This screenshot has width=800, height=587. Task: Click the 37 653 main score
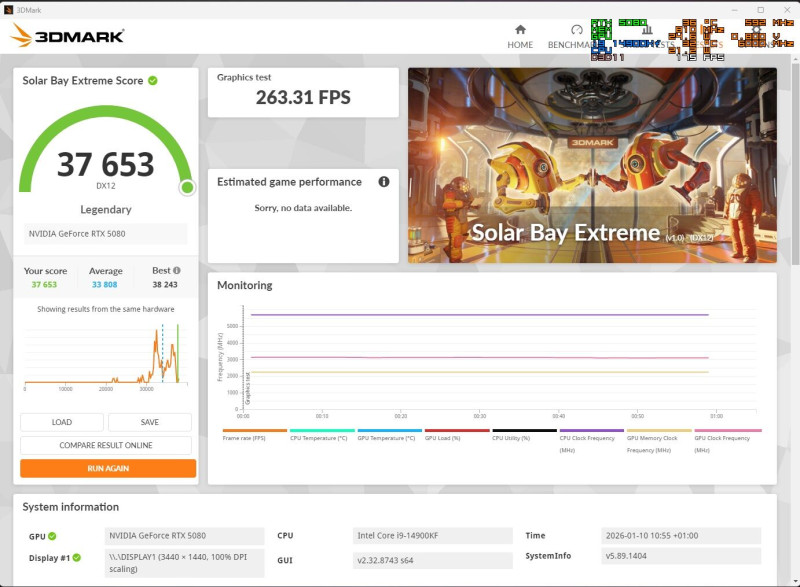(x=106, y=164)
